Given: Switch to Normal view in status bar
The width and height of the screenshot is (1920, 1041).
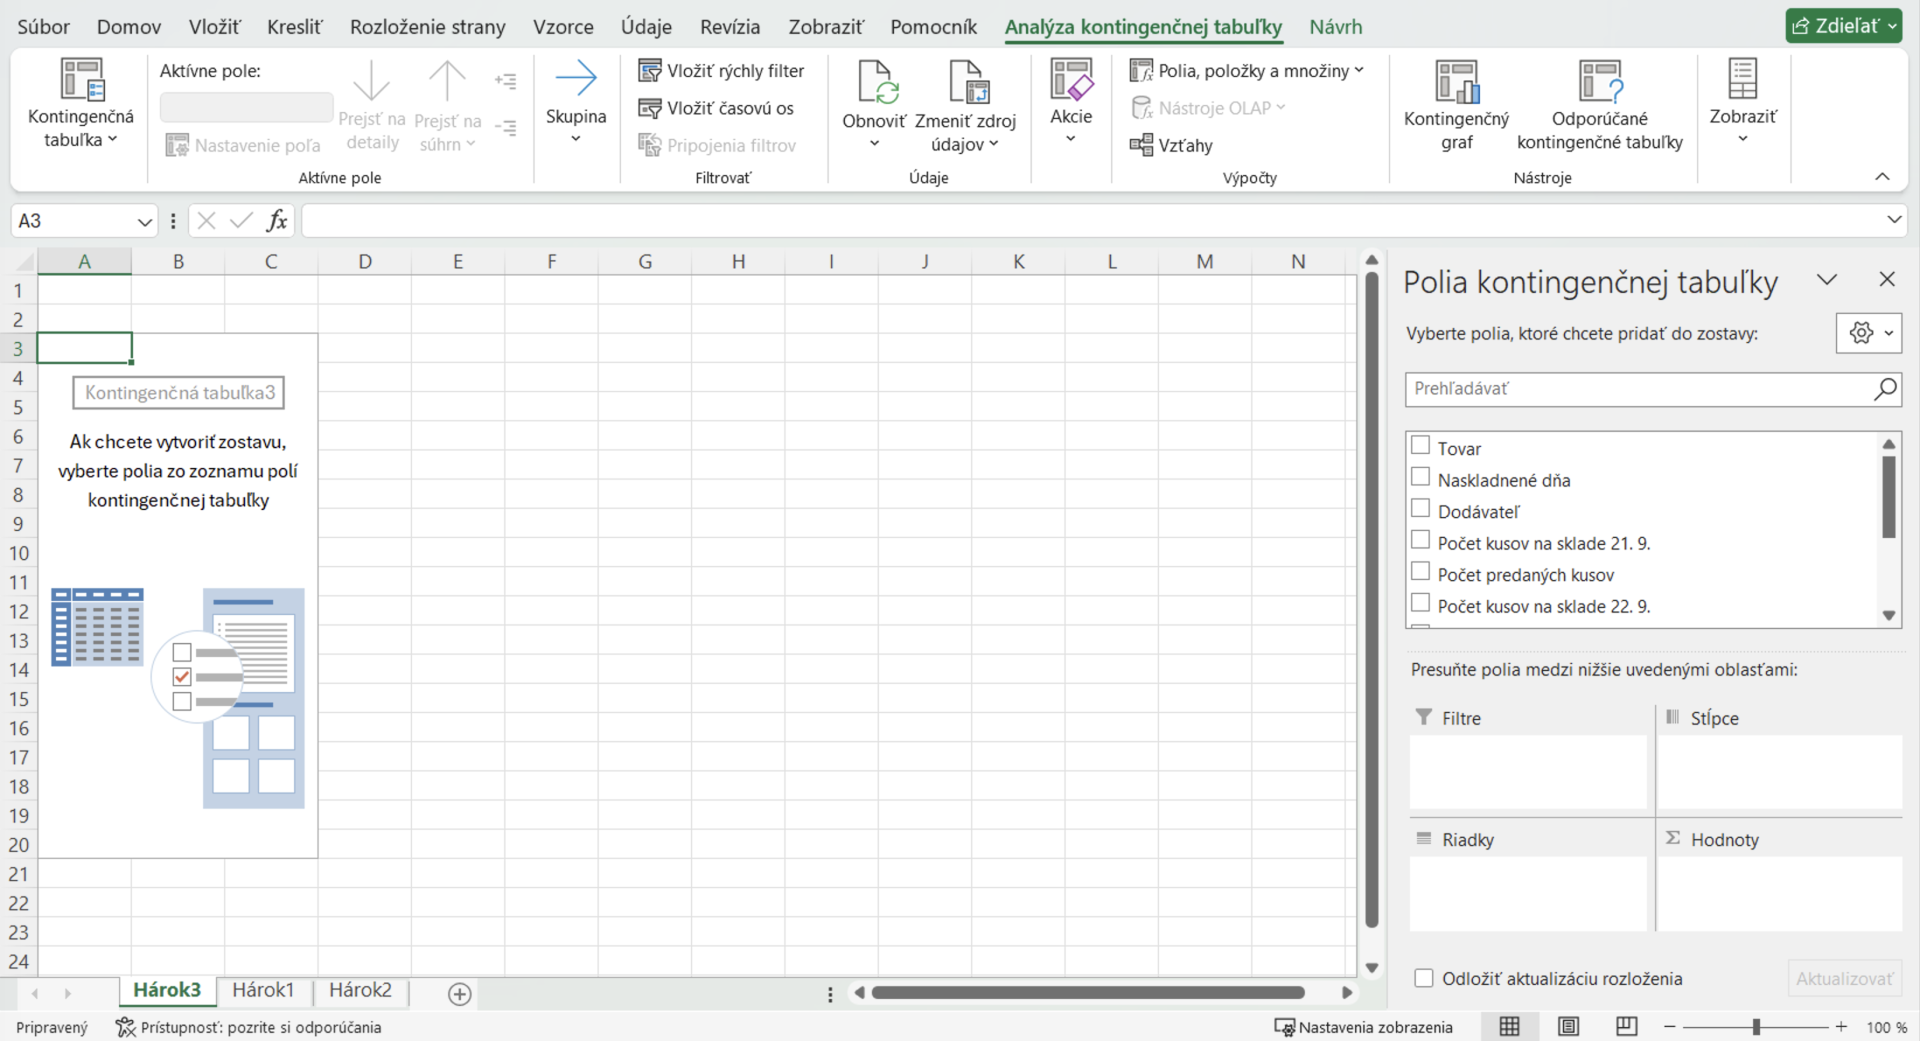Looking at the screenshot, I should tap(1509, 1027).
